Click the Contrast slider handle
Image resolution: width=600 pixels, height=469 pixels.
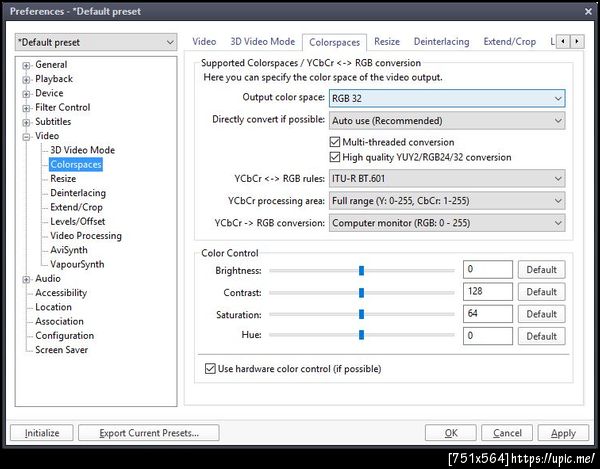click(x=361, y=293)
